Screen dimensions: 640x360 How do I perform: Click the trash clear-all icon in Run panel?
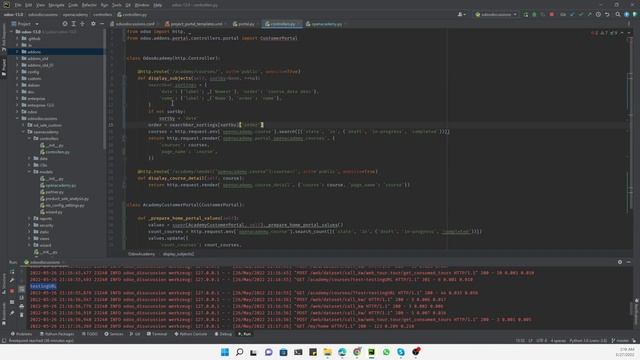[22, 315]
